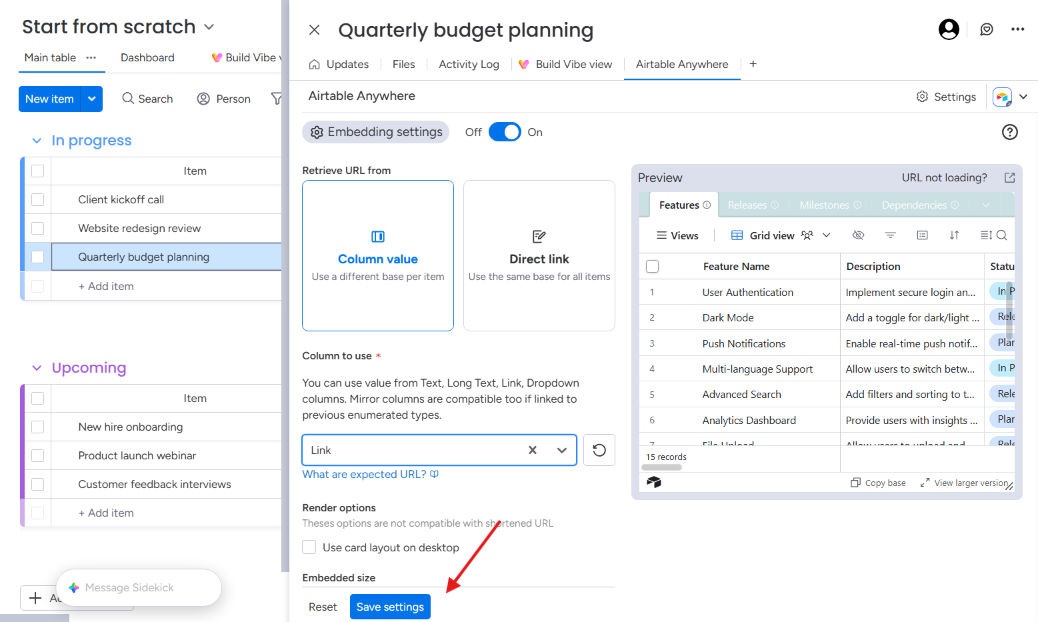Turn off the embedding On/Off switch
The width and height of the screenshot is (1038, 622).
tap(504, 132)
